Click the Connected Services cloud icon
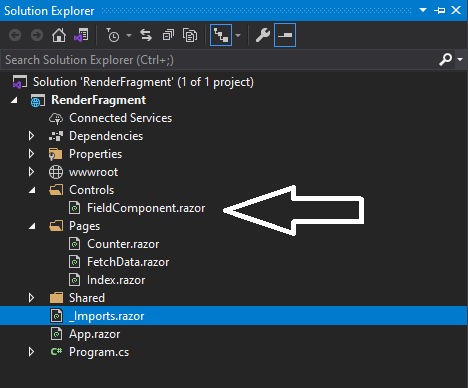 [56, 118]
